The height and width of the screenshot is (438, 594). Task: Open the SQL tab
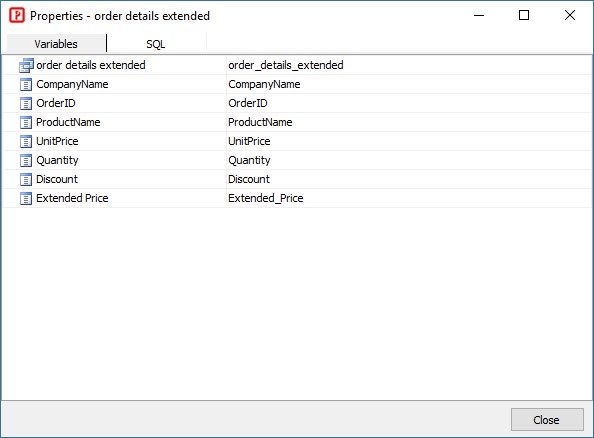pyautogui.click(x=156, y=44)
